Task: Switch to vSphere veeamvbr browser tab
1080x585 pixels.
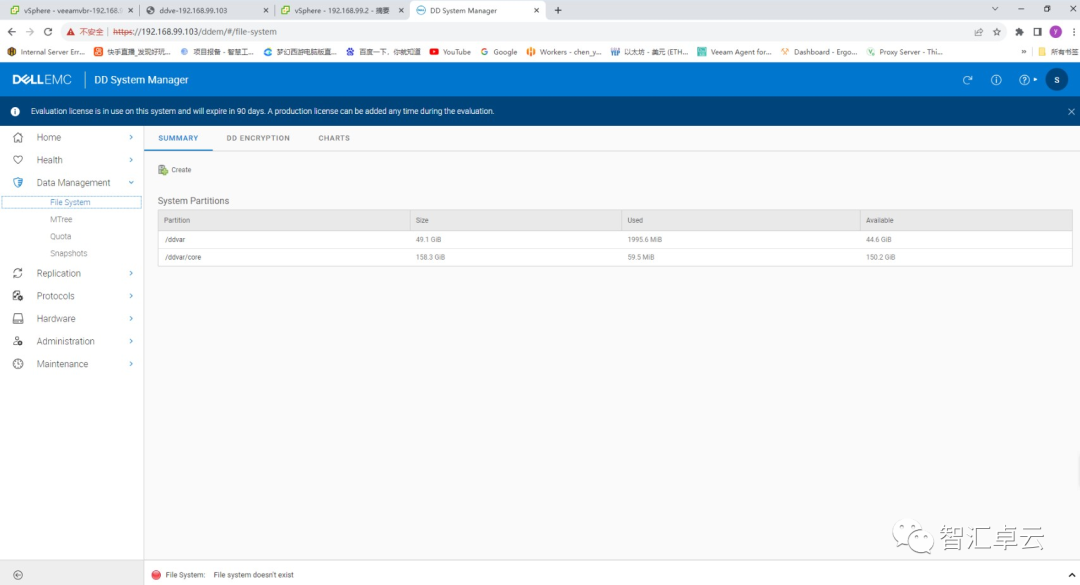Action: [71, 10]
